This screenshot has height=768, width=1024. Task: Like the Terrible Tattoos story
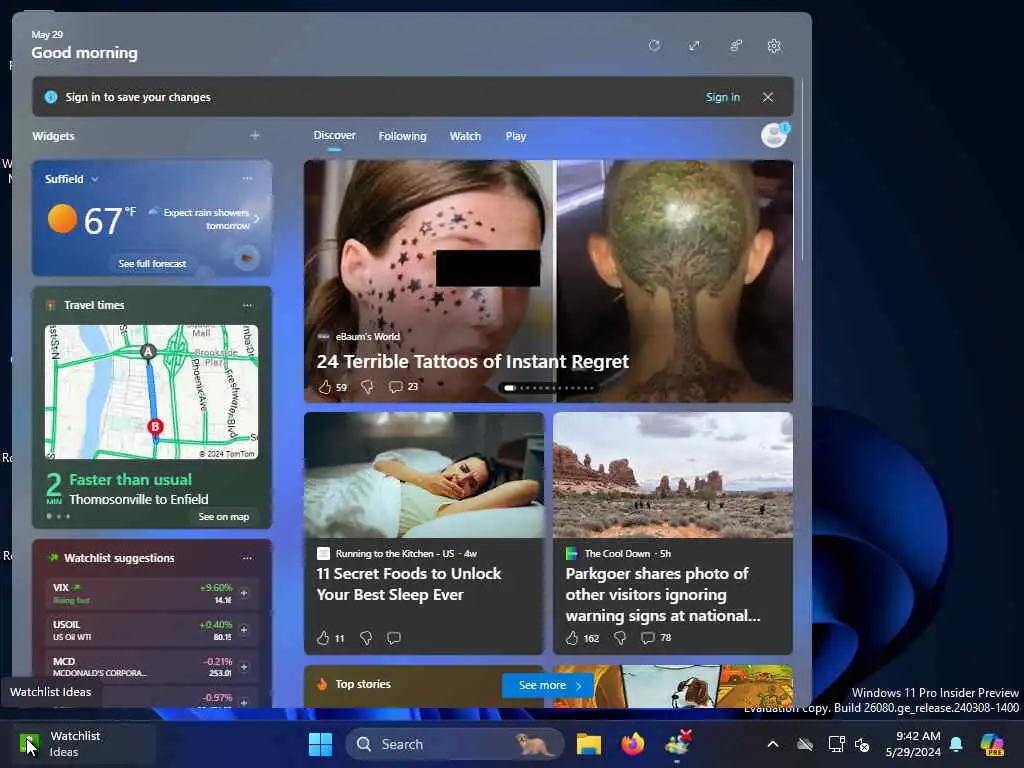coord(325,387)
